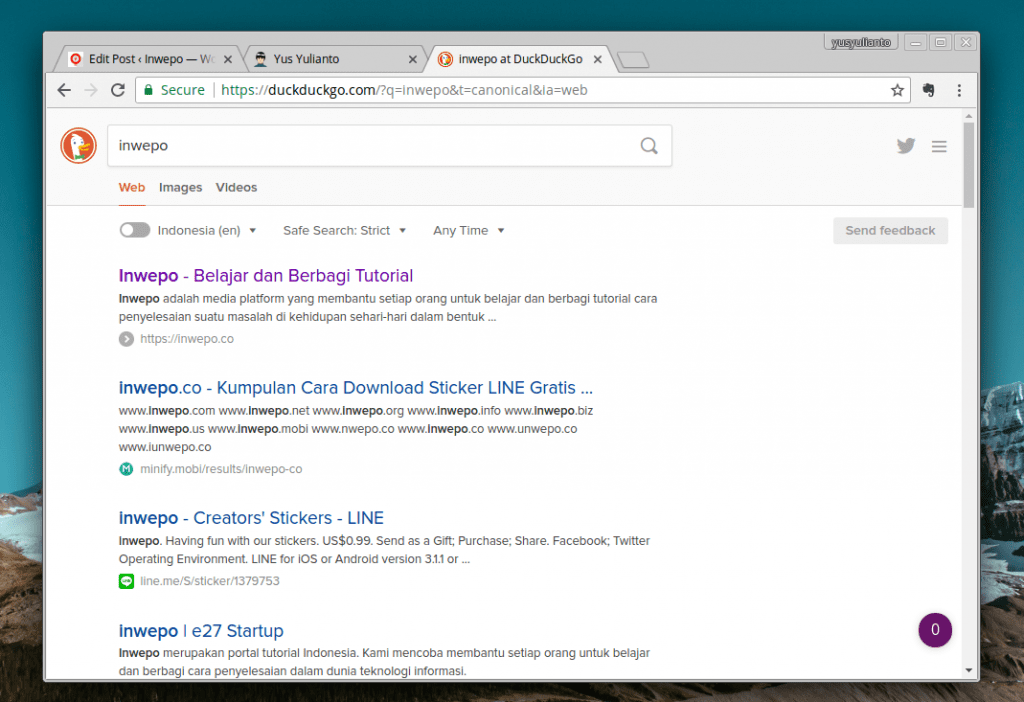Viewport: 1024px width, 702px height.
Task: Go back using the back arrow
Action: 65,90
